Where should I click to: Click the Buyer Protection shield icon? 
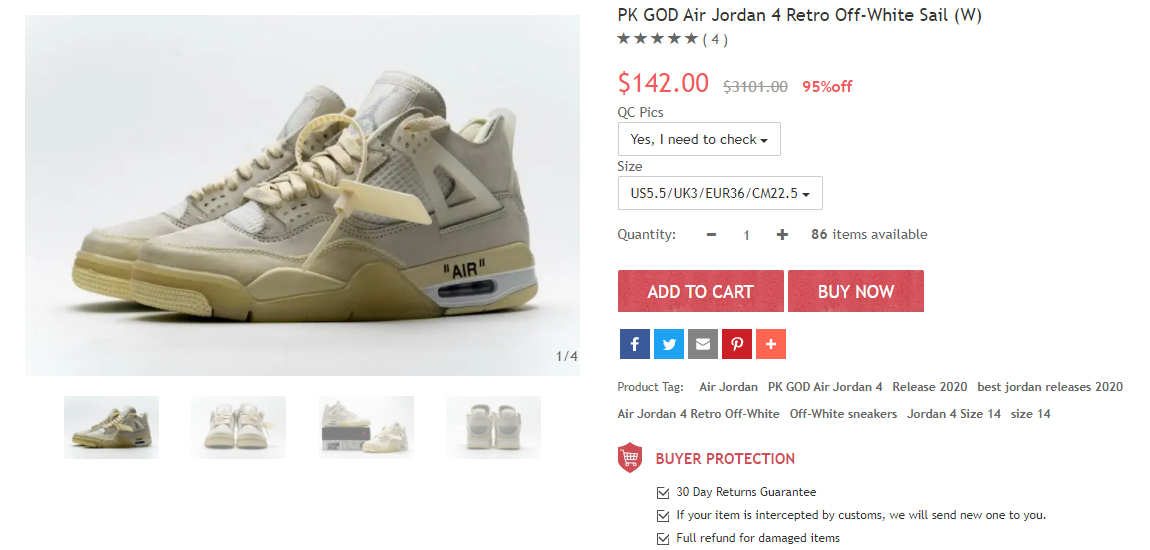[x=630, y=458]
